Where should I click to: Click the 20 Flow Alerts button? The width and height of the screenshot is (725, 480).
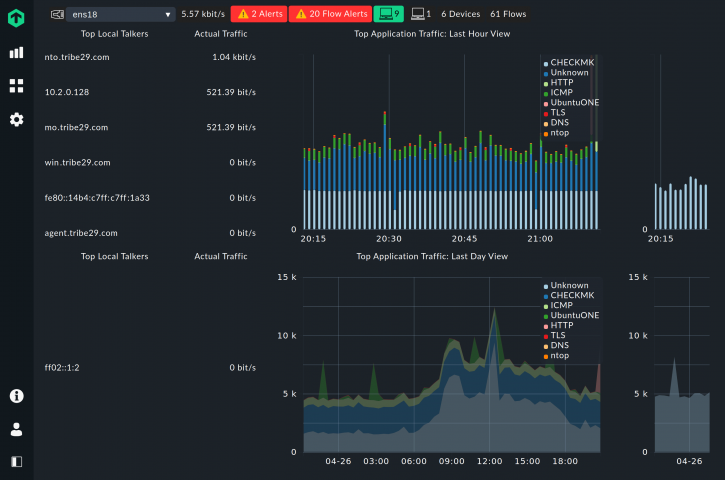click(x=330, y=14)
